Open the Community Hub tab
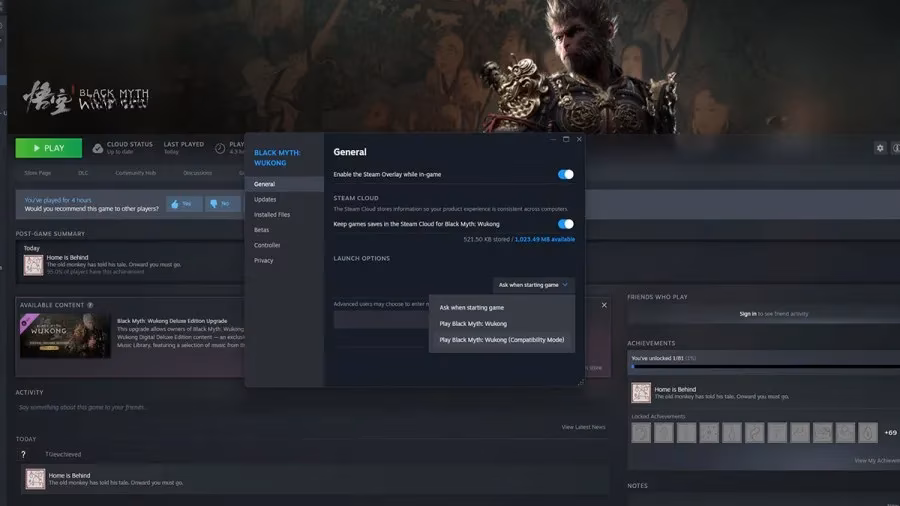 tap(135, 173)
